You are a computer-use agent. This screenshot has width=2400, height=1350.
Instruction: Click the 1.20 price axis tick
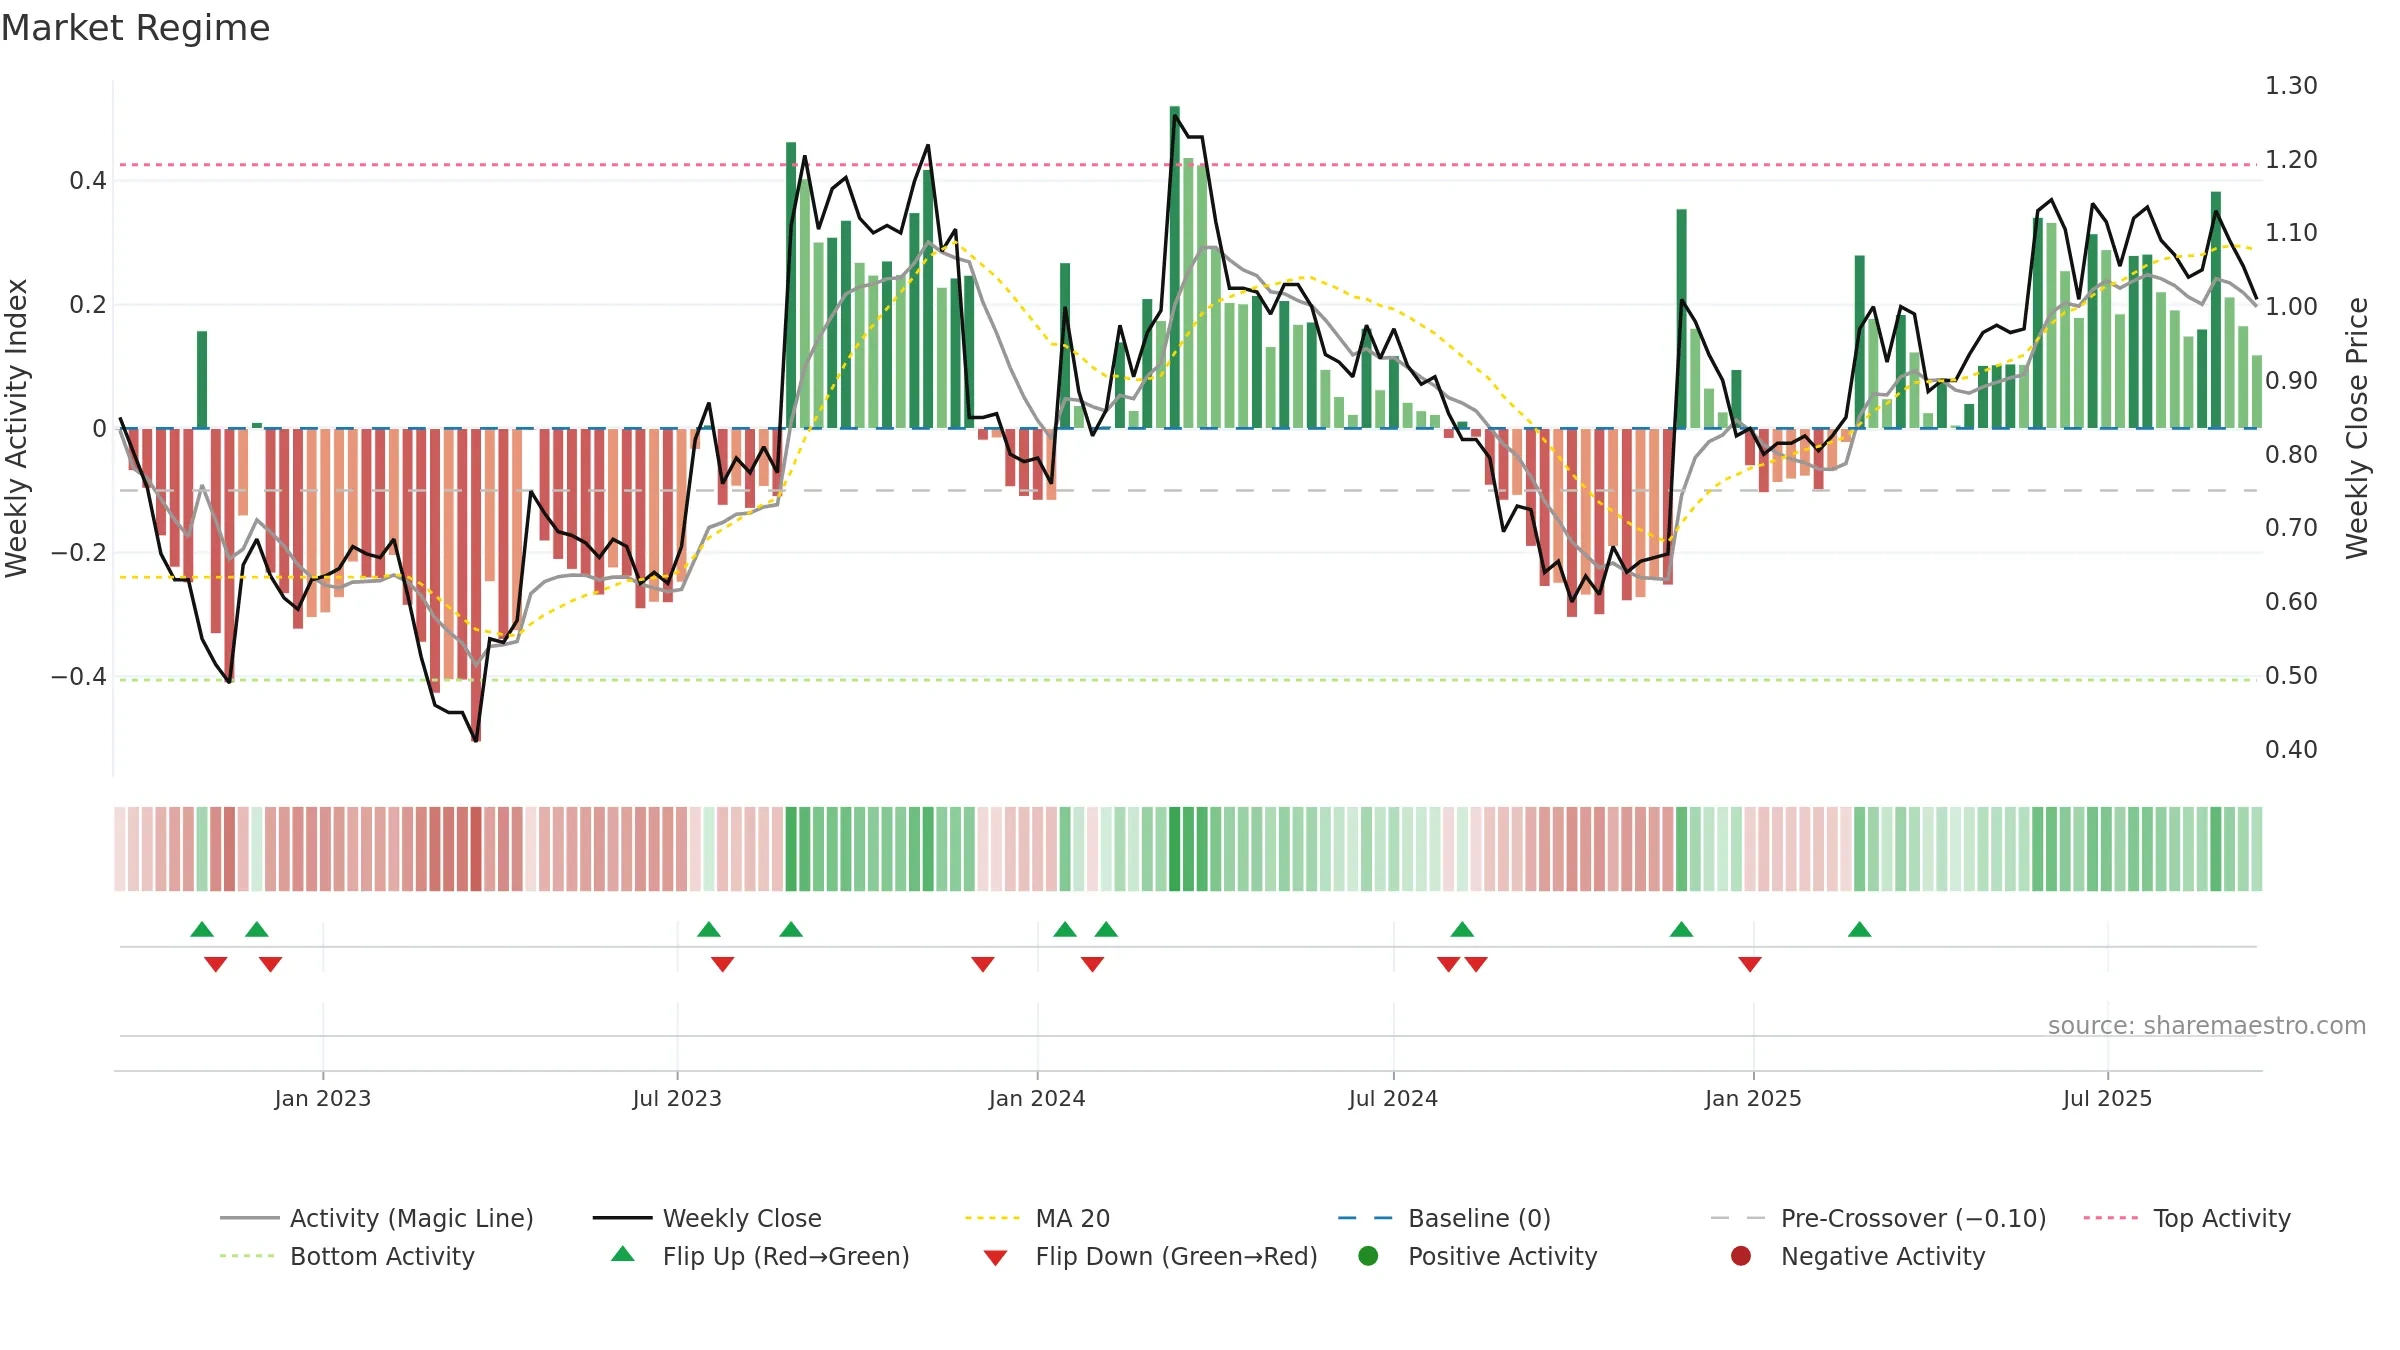click(x=2291, y=159)
